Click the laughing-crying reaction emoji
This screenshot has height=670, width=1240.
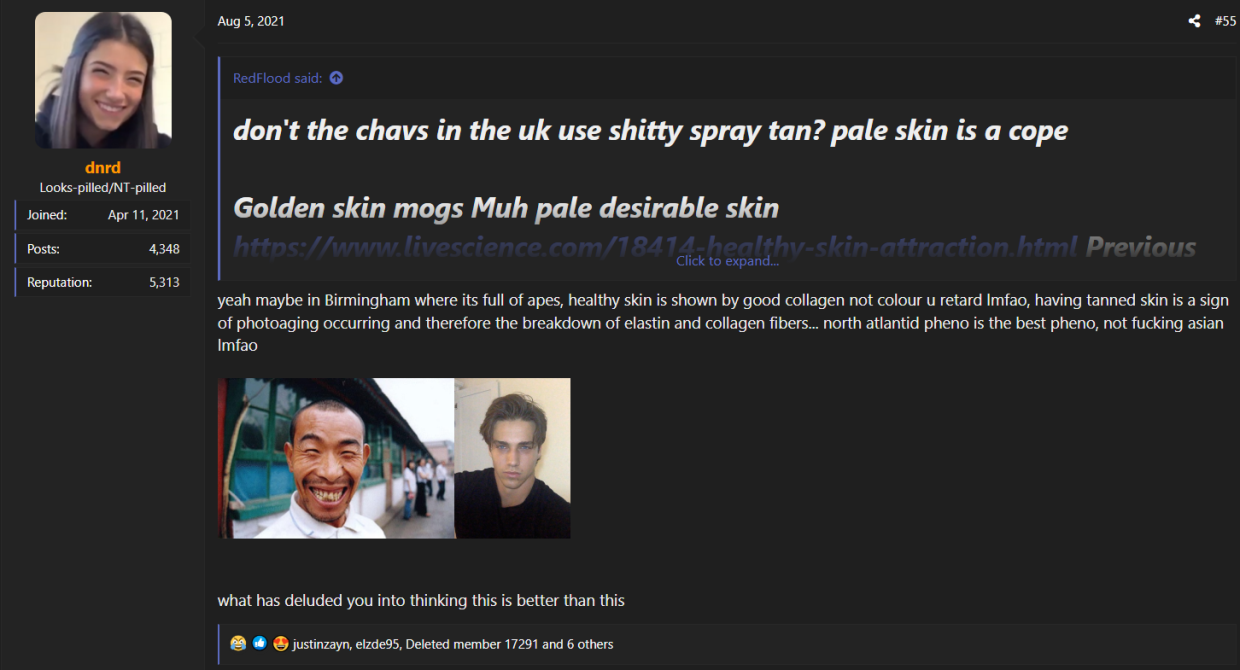point(238,643)
